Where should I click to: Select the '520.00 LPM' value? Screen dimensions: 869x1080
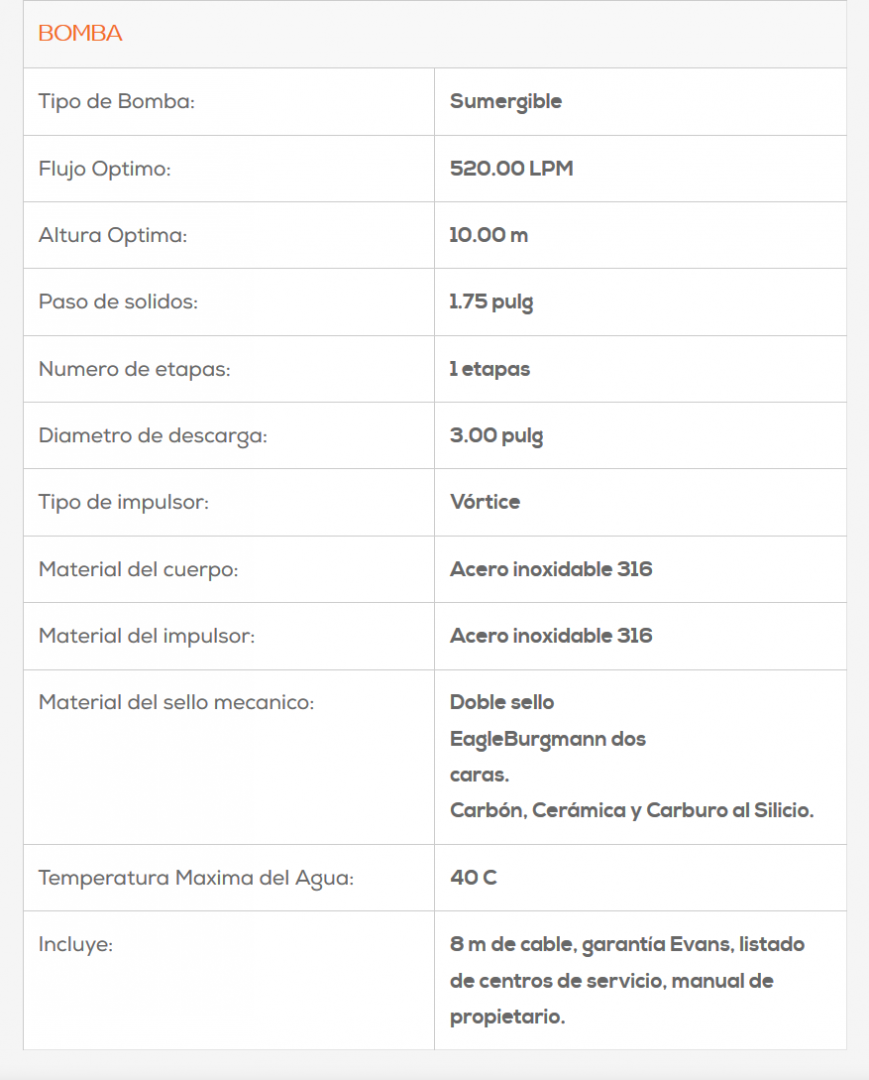pos(511,169)
